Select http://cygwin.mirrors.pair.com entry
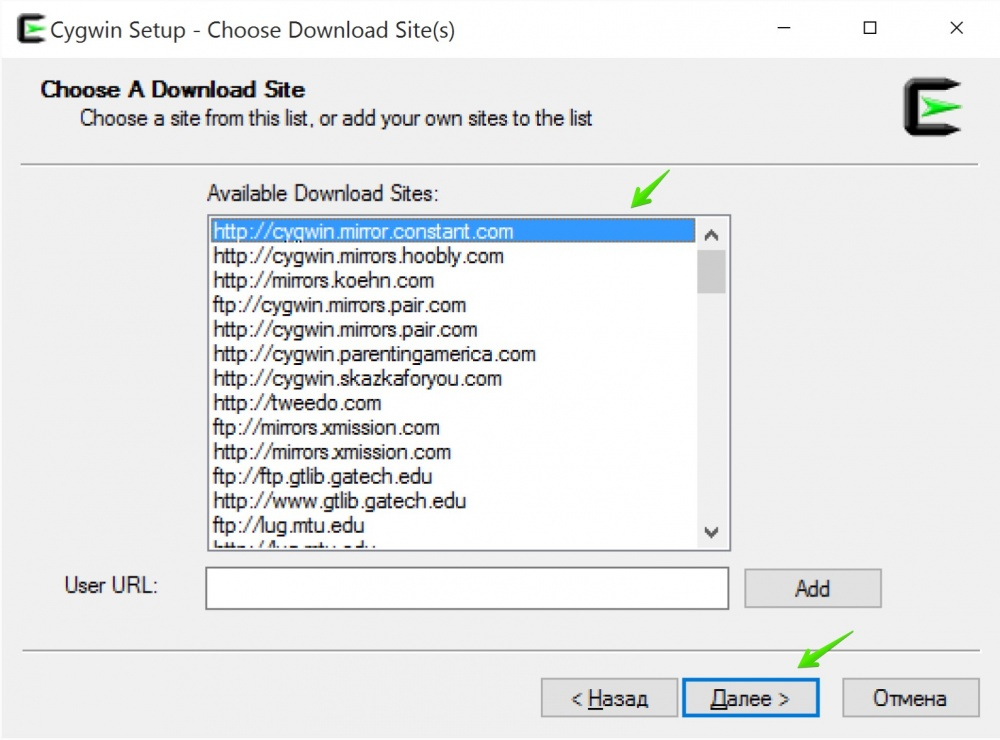The width and height of the screenshot is (1000, 740). click(453, 329)
